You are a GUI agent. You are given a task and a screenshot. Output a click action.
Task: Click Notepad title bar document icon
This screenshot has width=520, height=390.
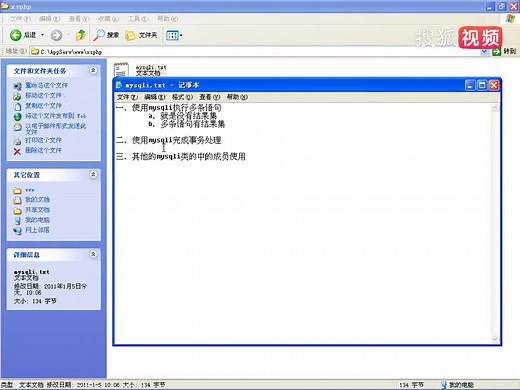coord(119,85)
